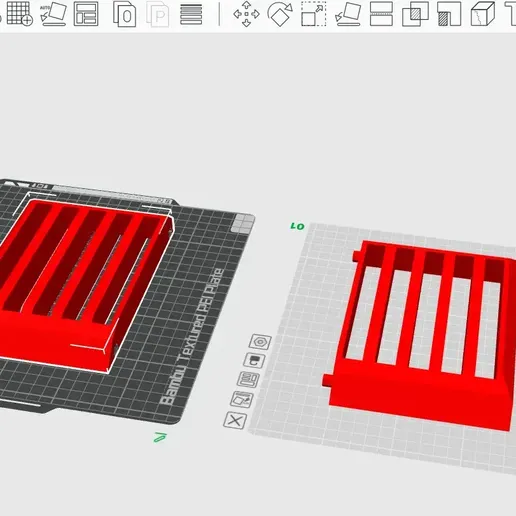The width and height of the screenshot is (516, 516).
Task: Select the Seam Painting cube tool
Action: [x=483, y=14]
